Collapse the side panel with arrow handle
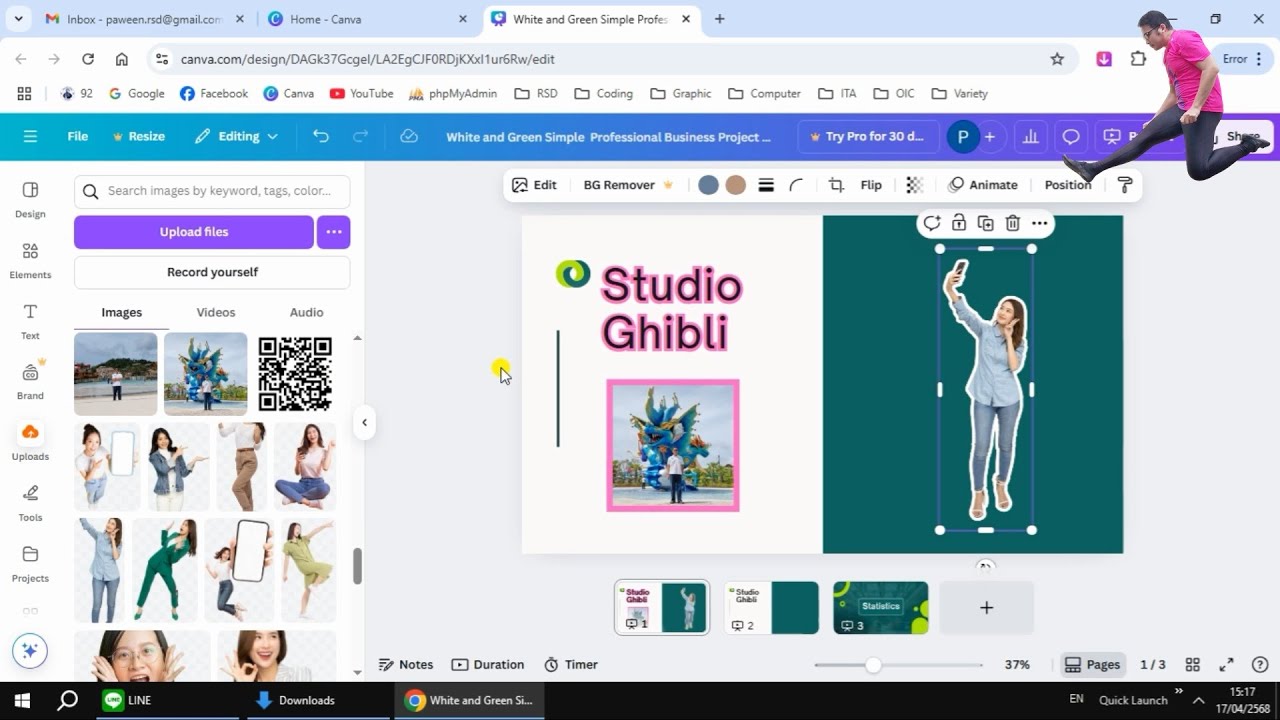The image size is (1280, 720). click(364, 422)
